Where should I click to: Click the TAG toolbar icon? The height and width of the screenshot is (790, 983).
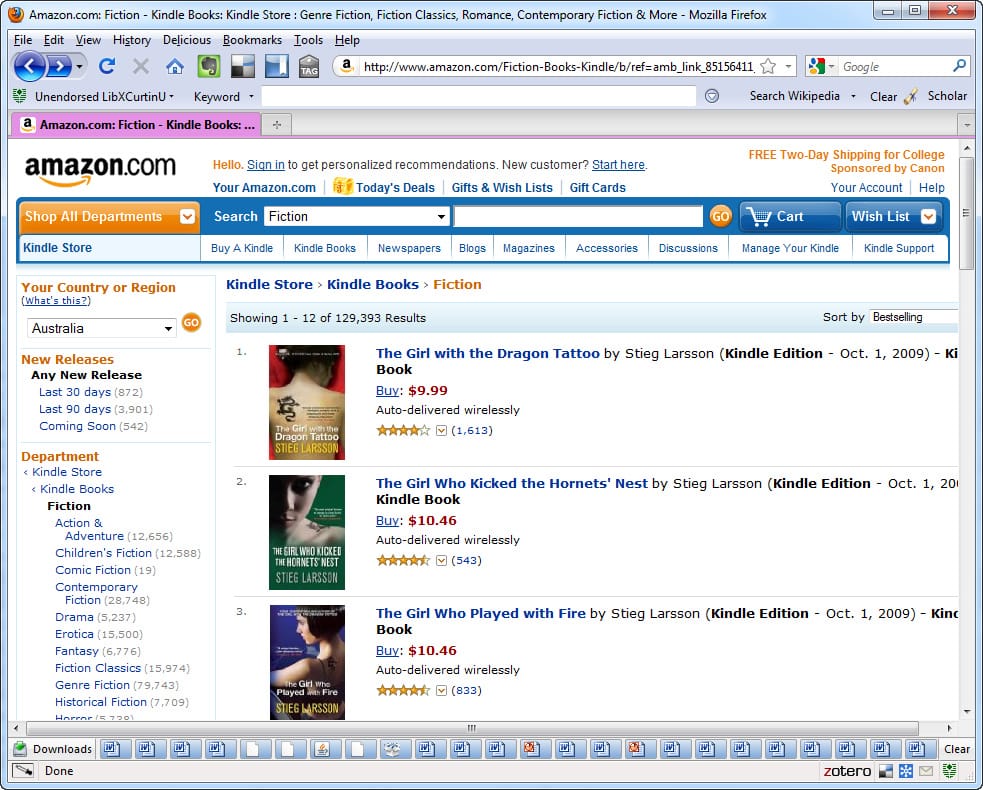pyautogui.click(x=309, y=66)
